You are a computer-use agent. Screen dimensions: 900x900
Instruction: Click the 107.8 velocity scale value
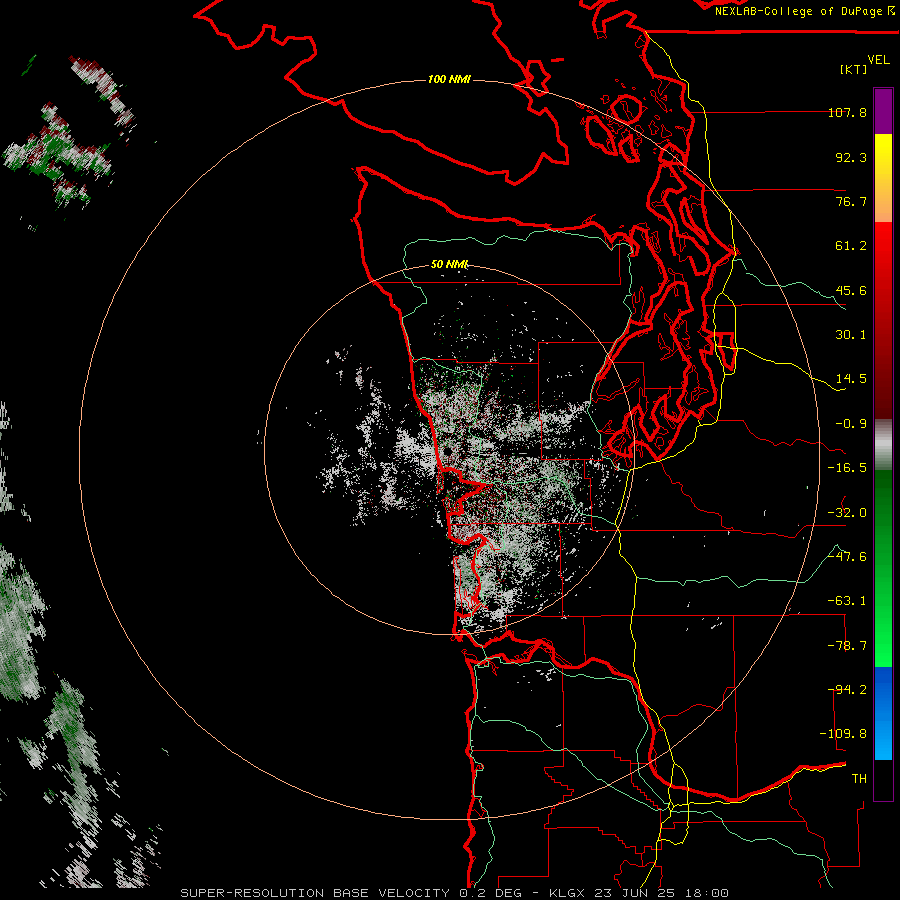847,112
